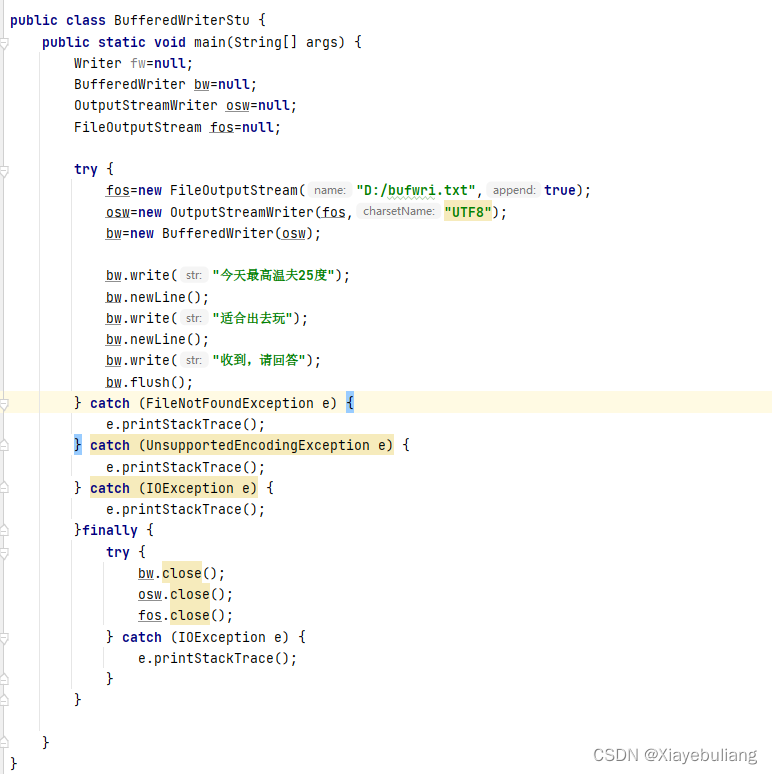Toggle fold marker beside the inner catch IOException line
The height and width of the screenshot is (774, 772).
tap(4, 638)
